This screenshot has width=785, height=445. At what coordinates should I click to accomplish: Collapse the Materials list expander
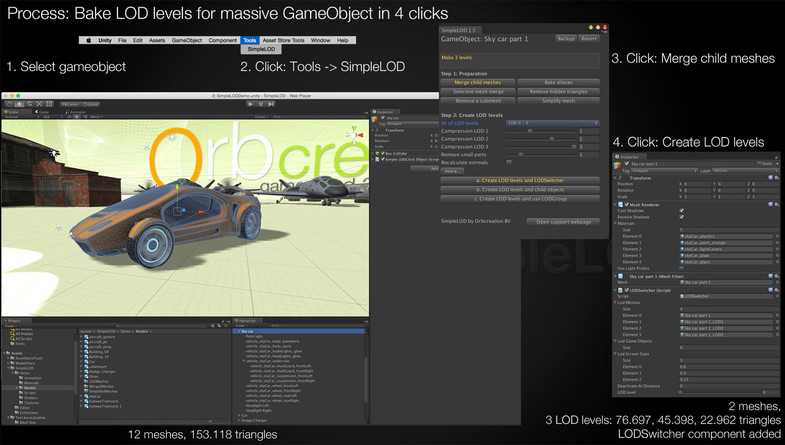tap(615, 223)
